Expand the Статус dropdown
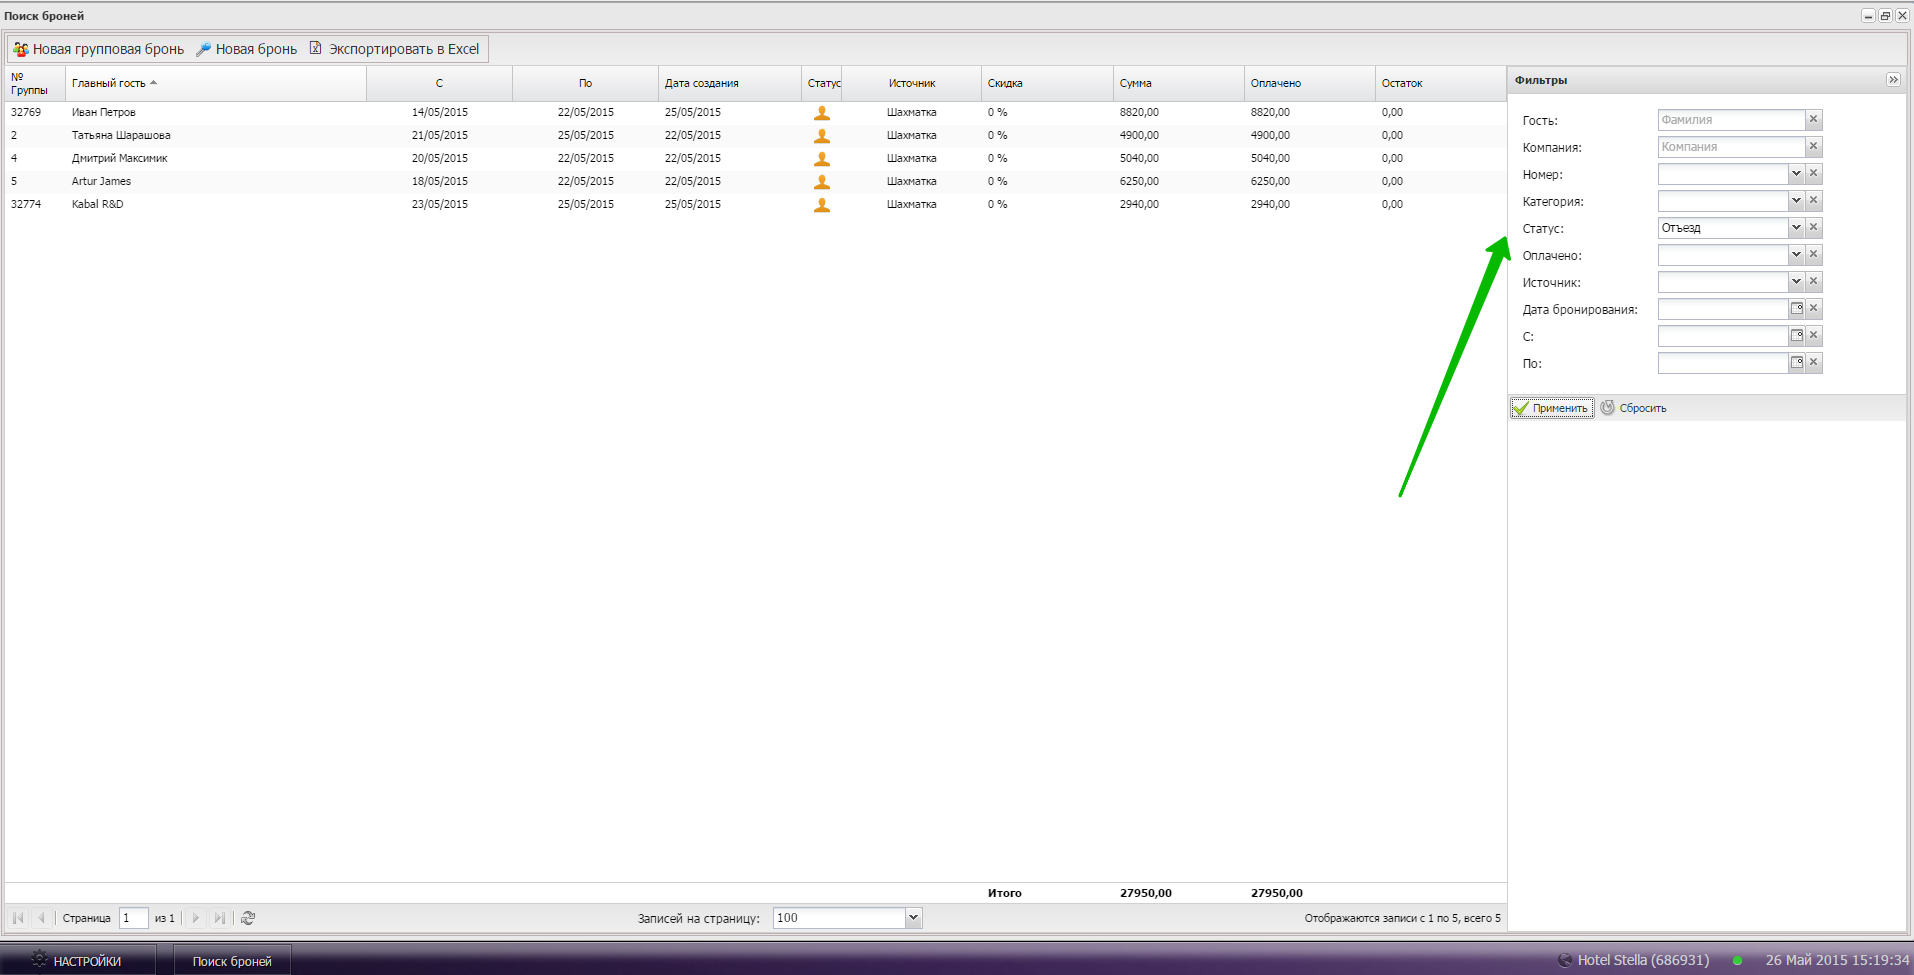The image size is (1914, 975). (x=1796, y=228)
